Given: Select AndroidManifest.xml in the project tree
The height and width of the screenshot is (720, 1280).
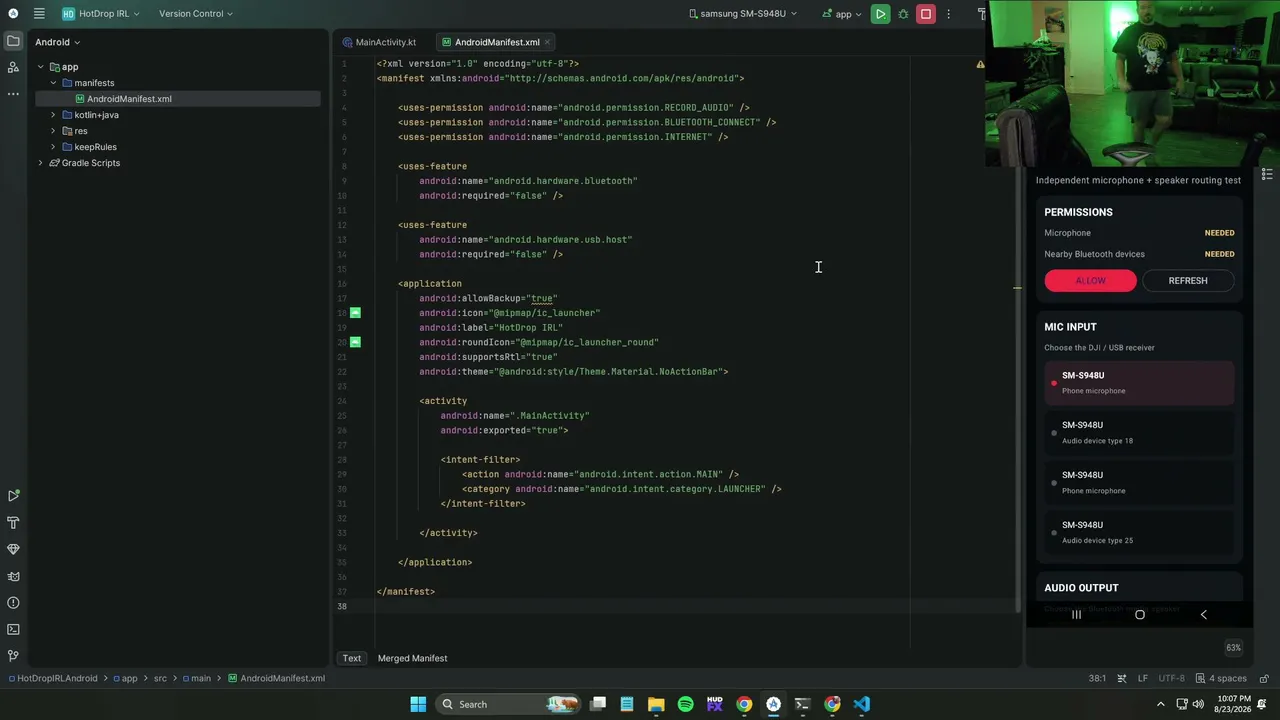Looking at the screenshot, I should pyautogui.click(x=178, y=99).
